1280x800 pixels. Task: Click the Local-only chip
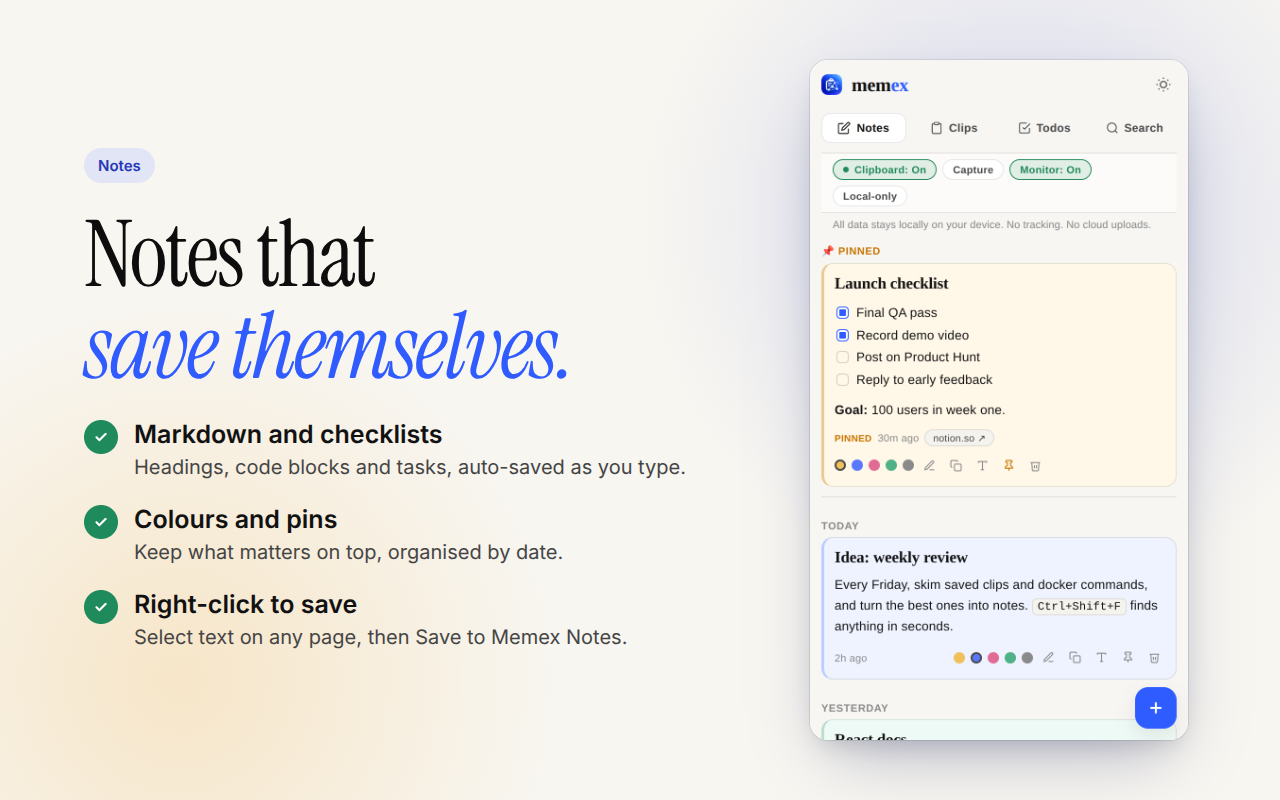pyautogui.click(x=870, y=196)
